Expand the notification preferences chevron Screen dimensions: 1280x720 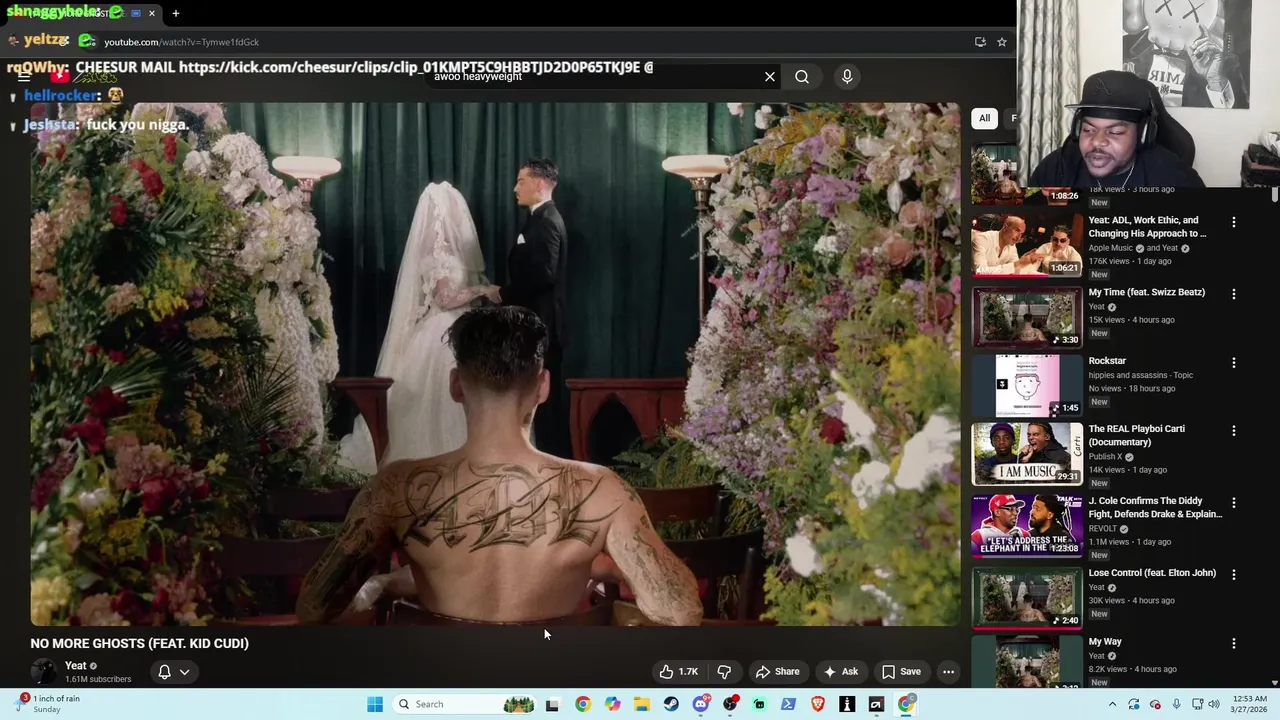pyautogui.click(x=184, y=672)
